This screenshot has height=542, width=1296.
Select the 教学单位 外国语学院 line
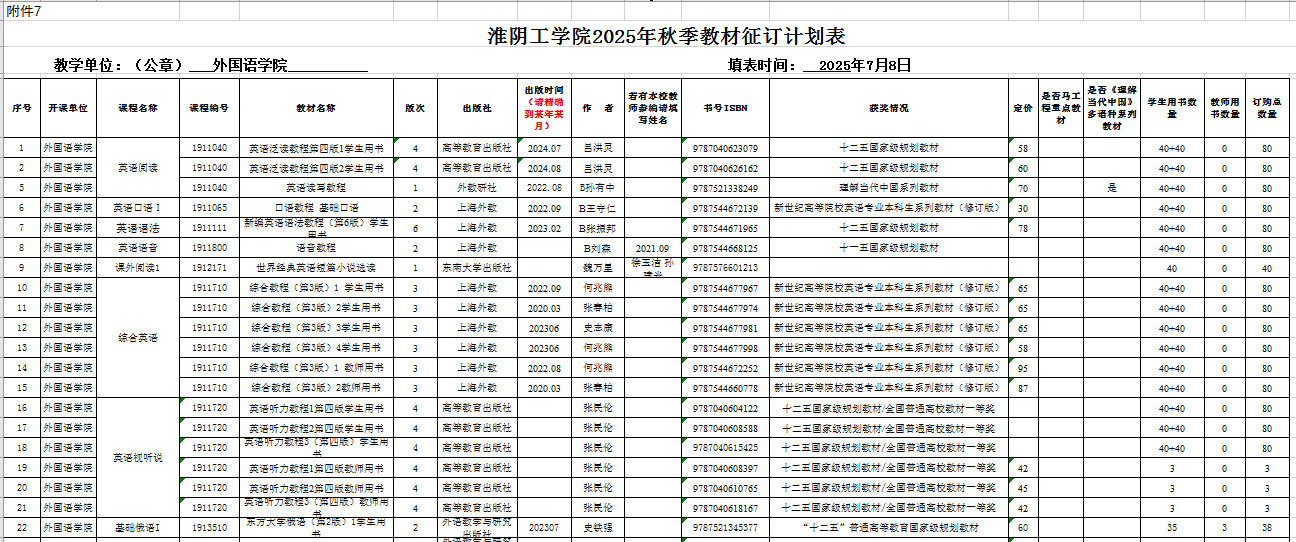(210, 66)
